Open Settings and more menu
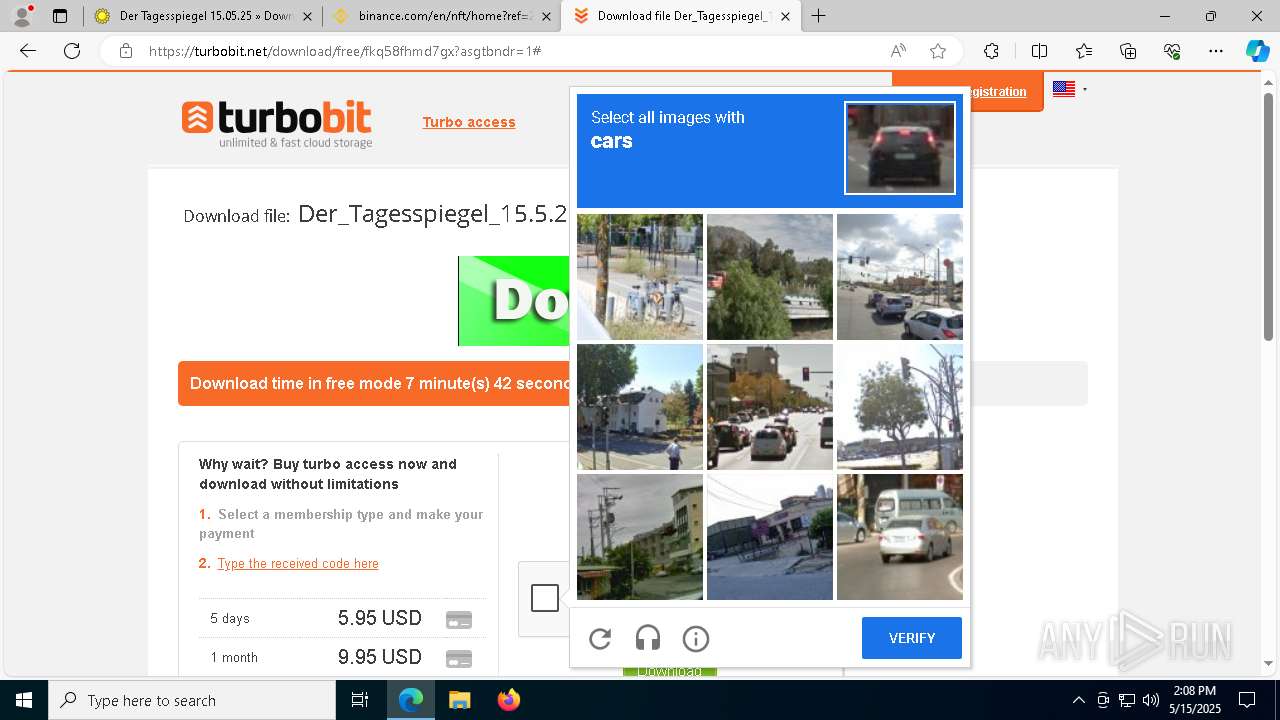The width and height of the screenshot is (1280, 720). (1216, 51)
